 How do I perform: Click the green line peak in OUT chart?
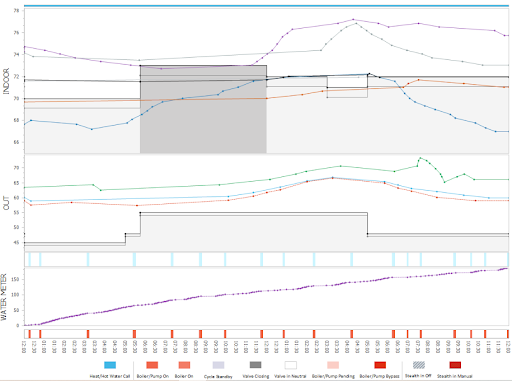420,158
